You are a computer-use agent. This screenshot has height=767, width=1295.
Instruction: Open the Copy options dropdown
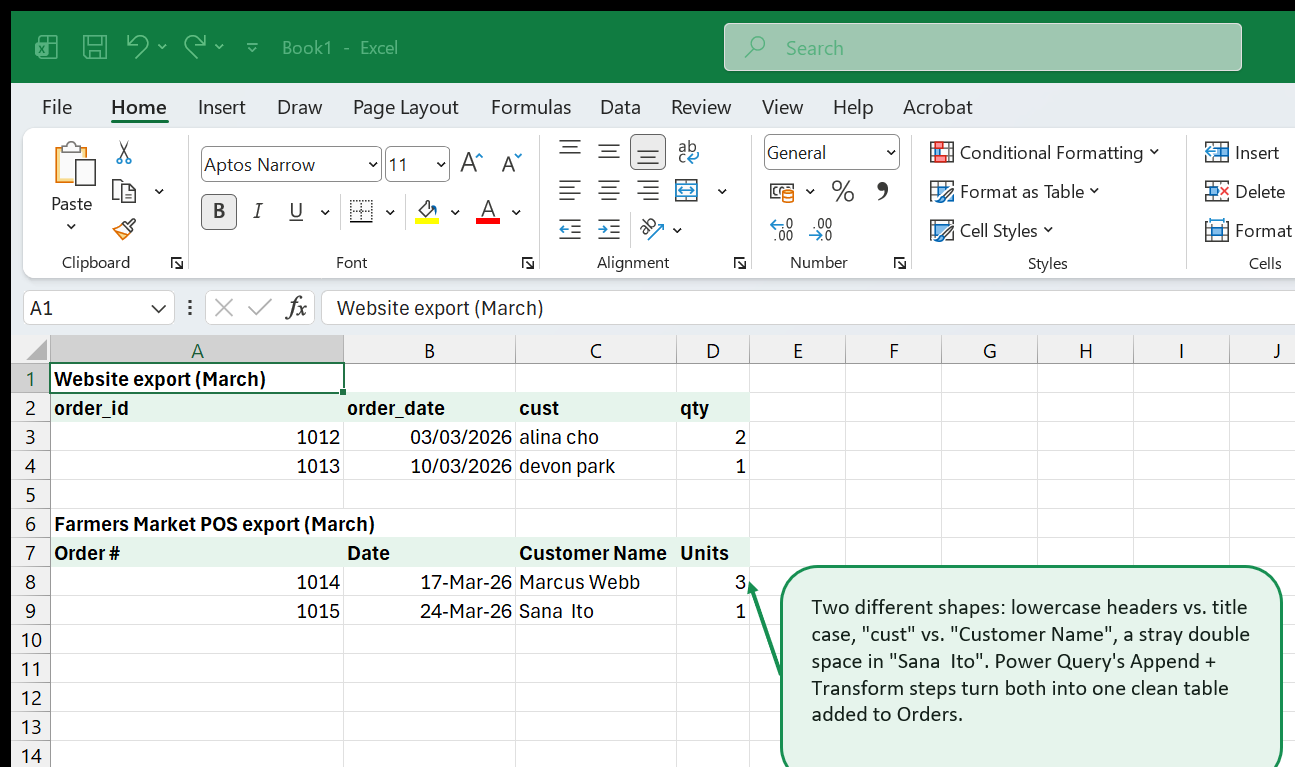(159, 191)
